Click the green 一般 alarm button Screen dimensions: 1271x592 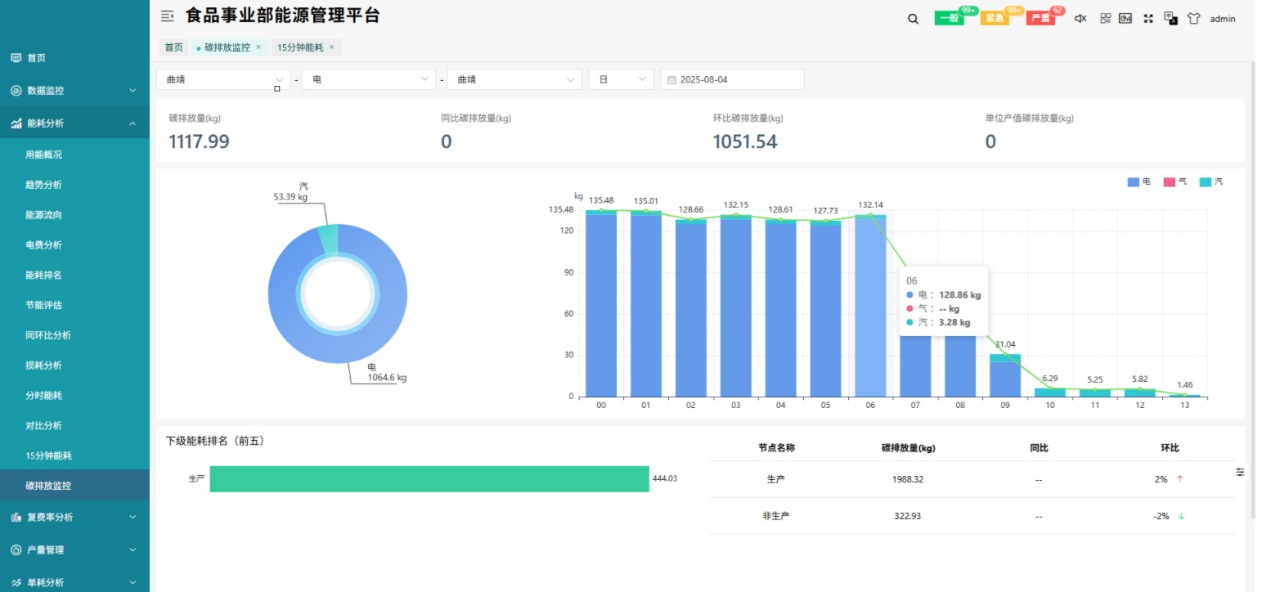pyautogui.click(x=949, y=18)
